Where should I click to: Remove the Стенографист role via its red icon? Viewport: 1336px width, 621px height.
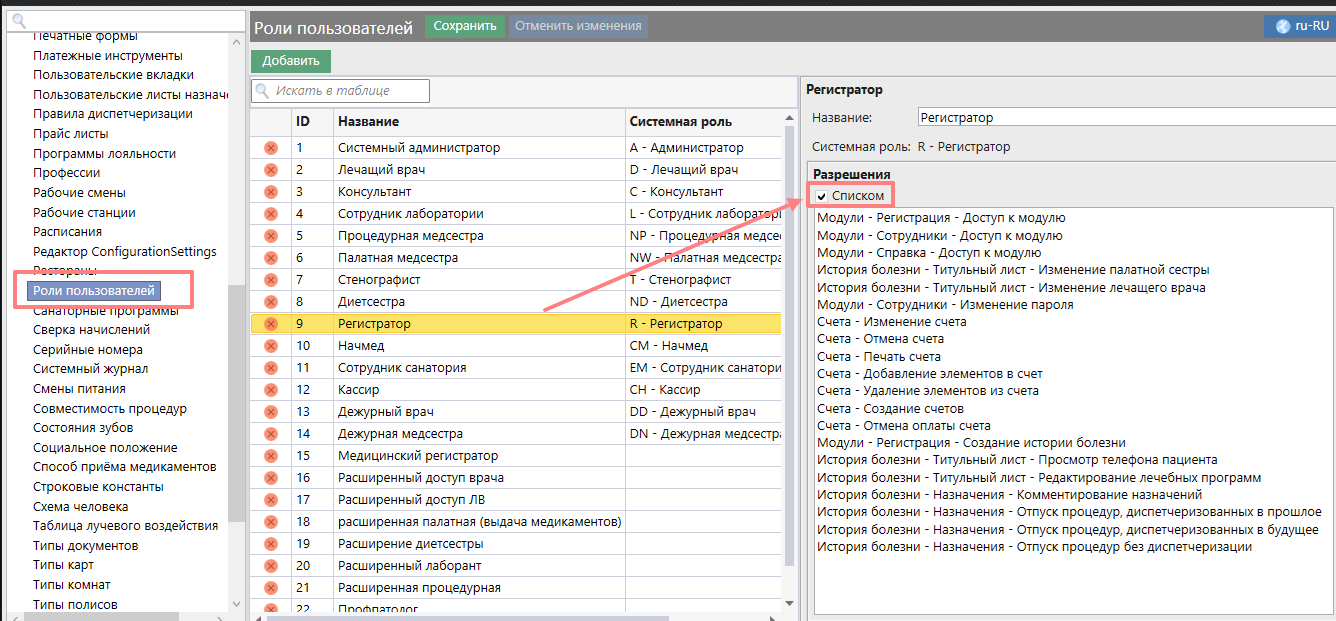pyautogui.click(x=270, y=280)
